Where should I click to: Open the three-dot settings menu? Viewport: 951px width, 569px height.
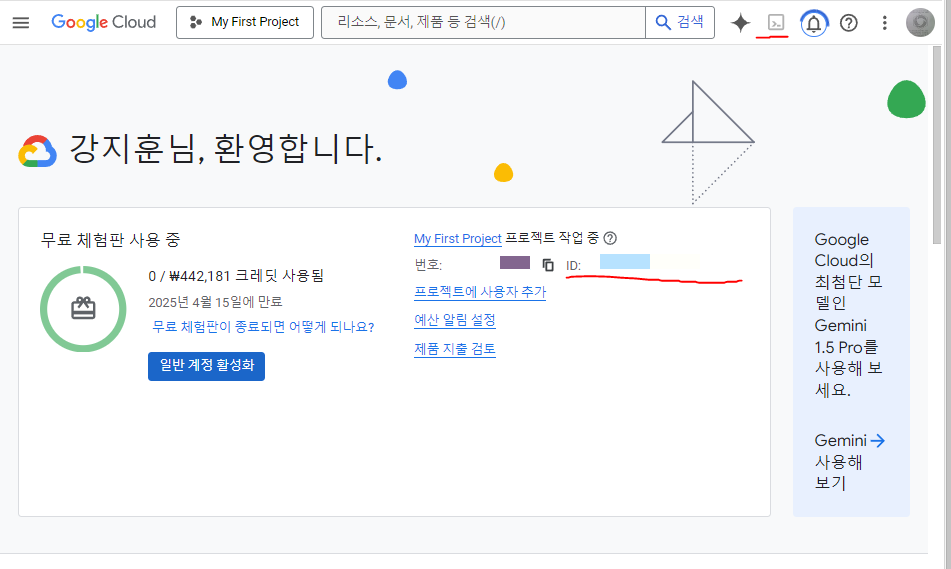pos(884,23)
